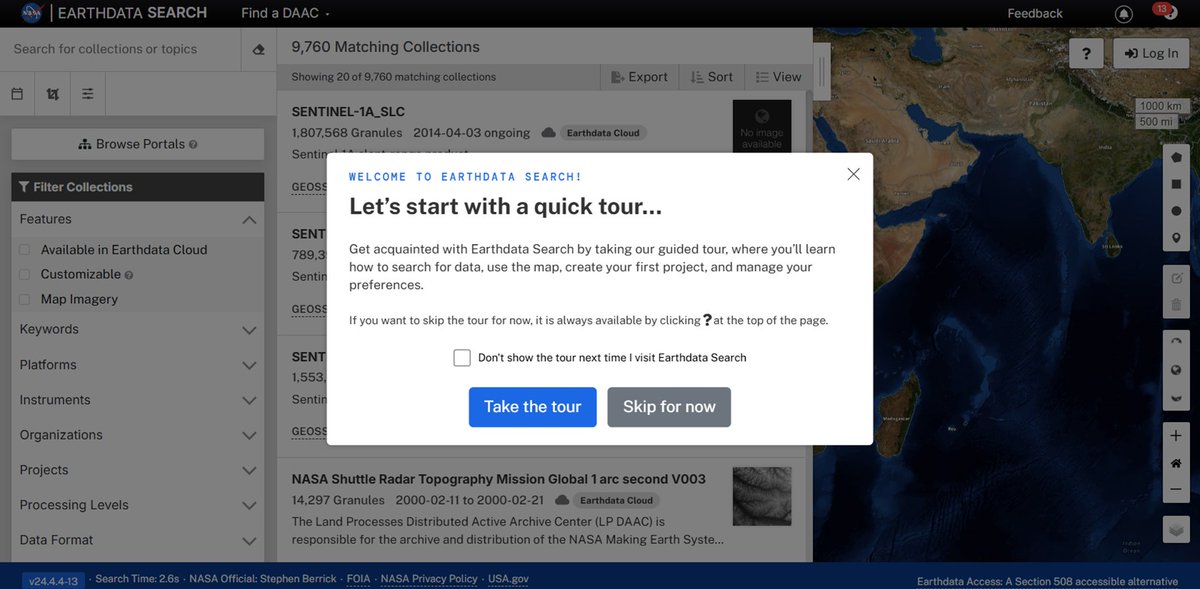Select the circle drawing tool
1200x589 pixels.
tap(1176, 210)
